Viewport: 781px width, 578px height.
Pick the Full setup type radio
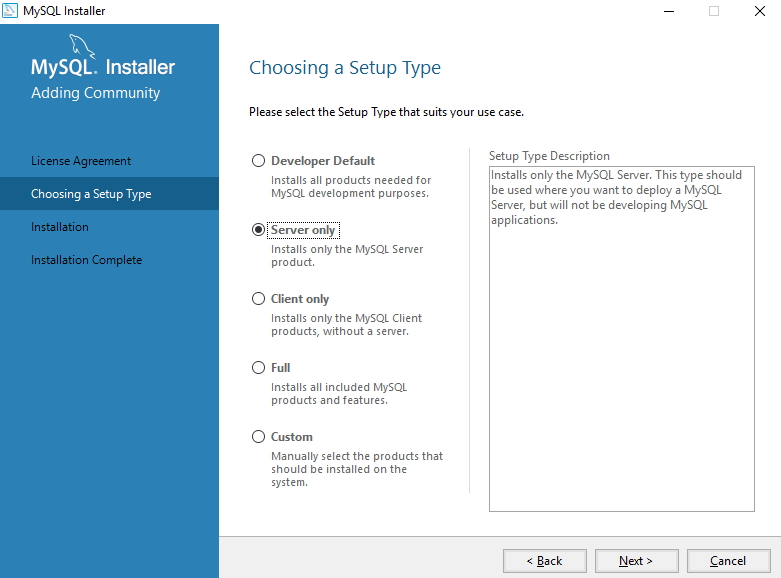pos(258,368)
